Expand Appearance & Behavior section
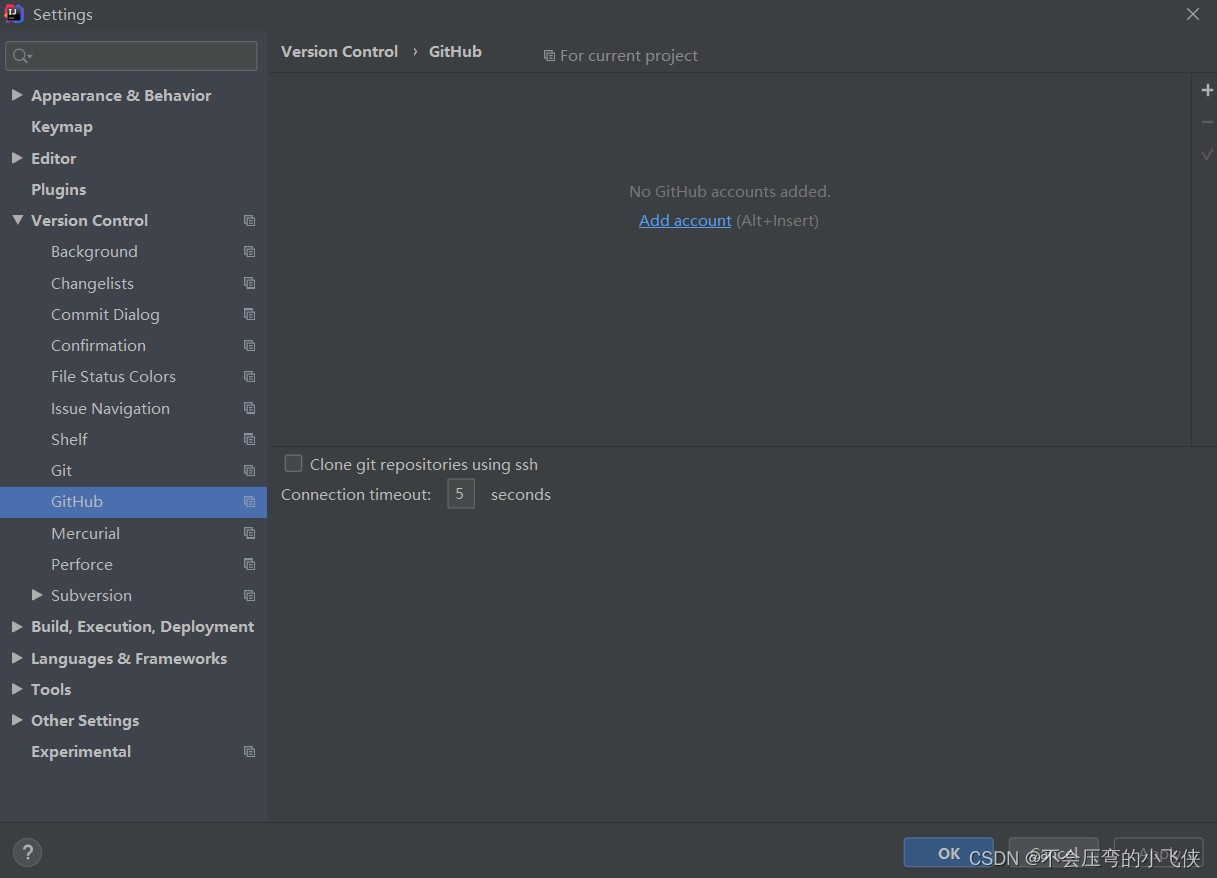The height and width of the screenshot is (878, 1217). [x=17, y=95]
